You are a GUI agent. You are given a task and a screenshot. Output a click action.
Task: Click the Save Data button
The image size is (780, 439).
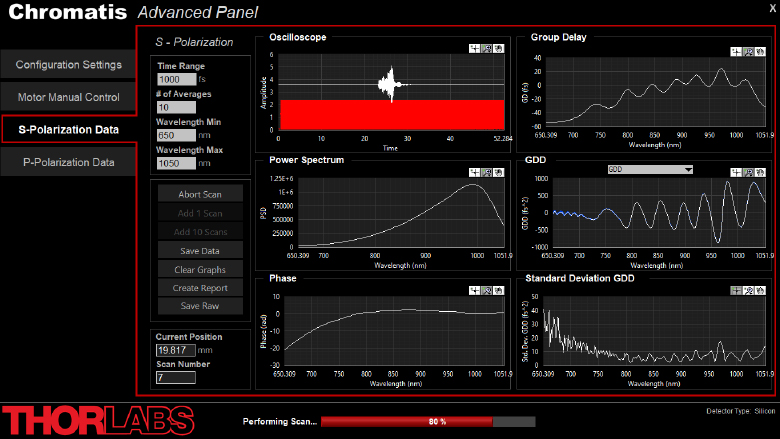pyautogui.click(x=200, y=250)
